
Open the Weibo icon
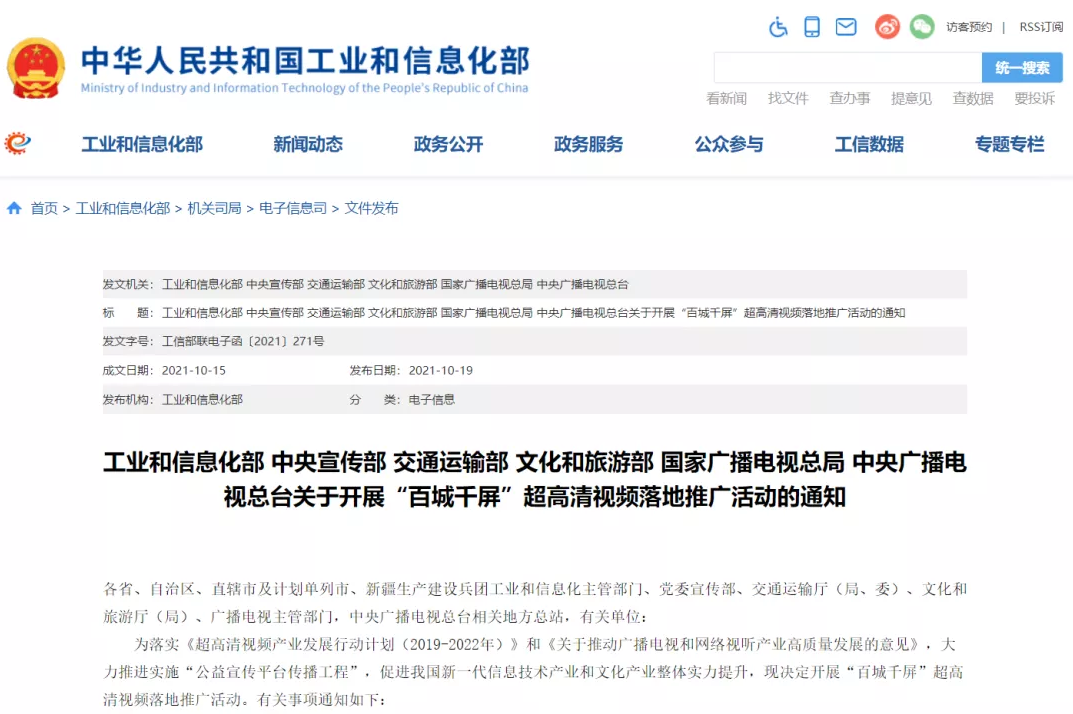[888, 27]
